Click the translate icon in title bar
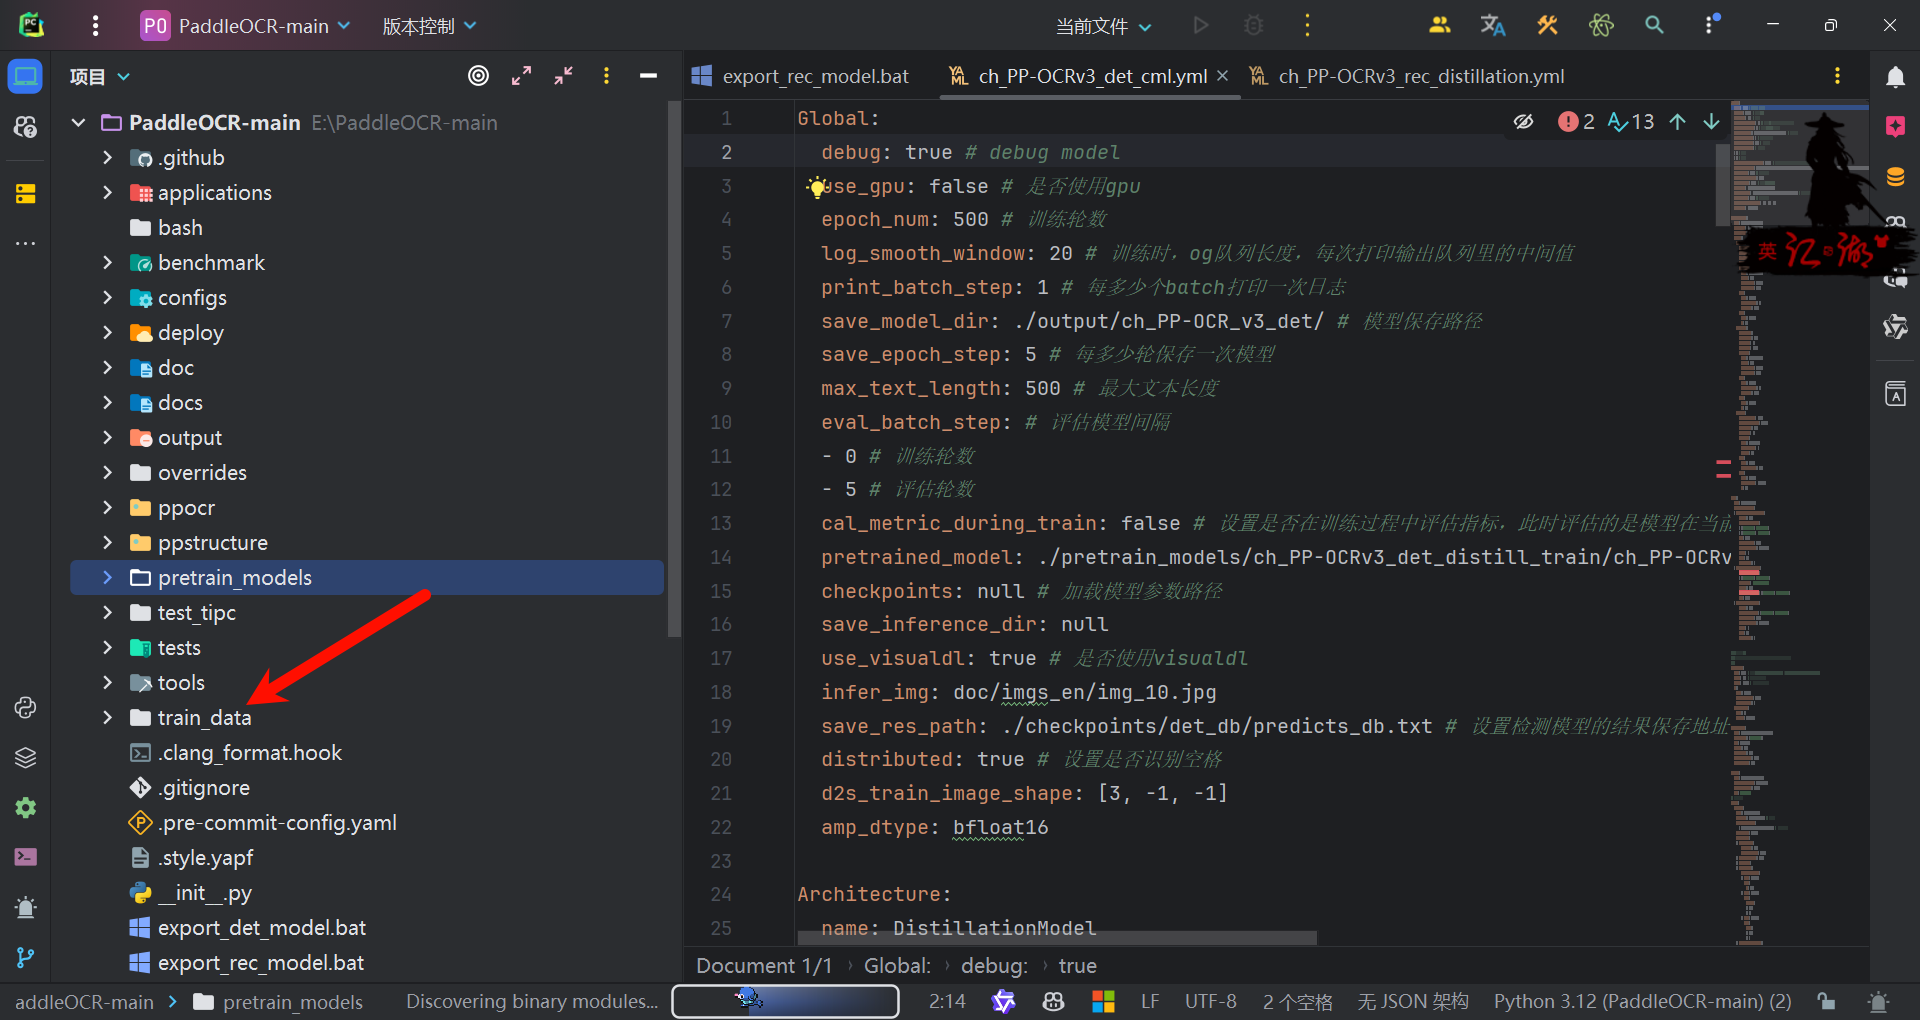 (x=1493, y=26)
